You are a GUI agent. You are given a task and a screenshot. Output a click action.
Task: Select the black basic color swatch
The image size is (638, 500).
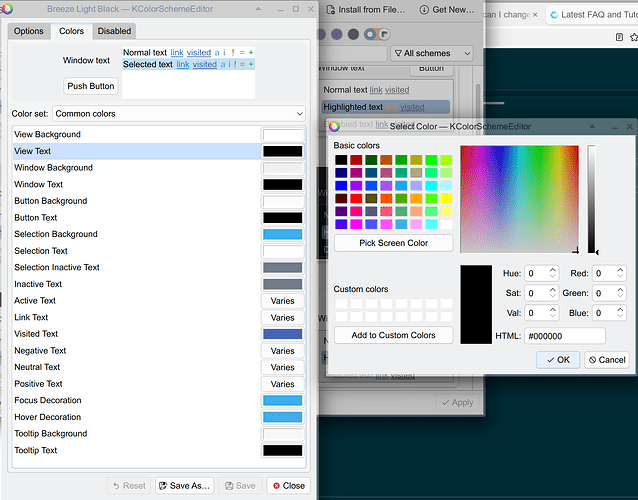341,160
